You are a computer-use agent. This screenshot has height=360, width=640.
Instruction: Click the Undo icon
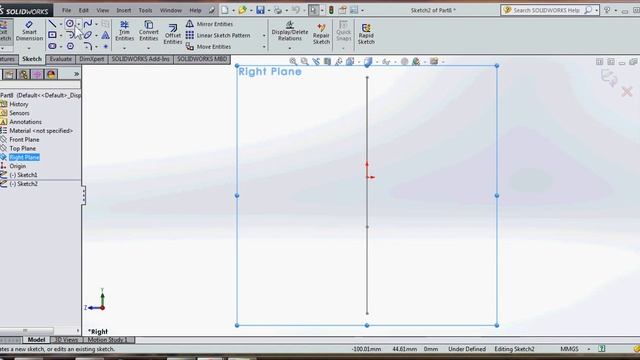[296, 10]
